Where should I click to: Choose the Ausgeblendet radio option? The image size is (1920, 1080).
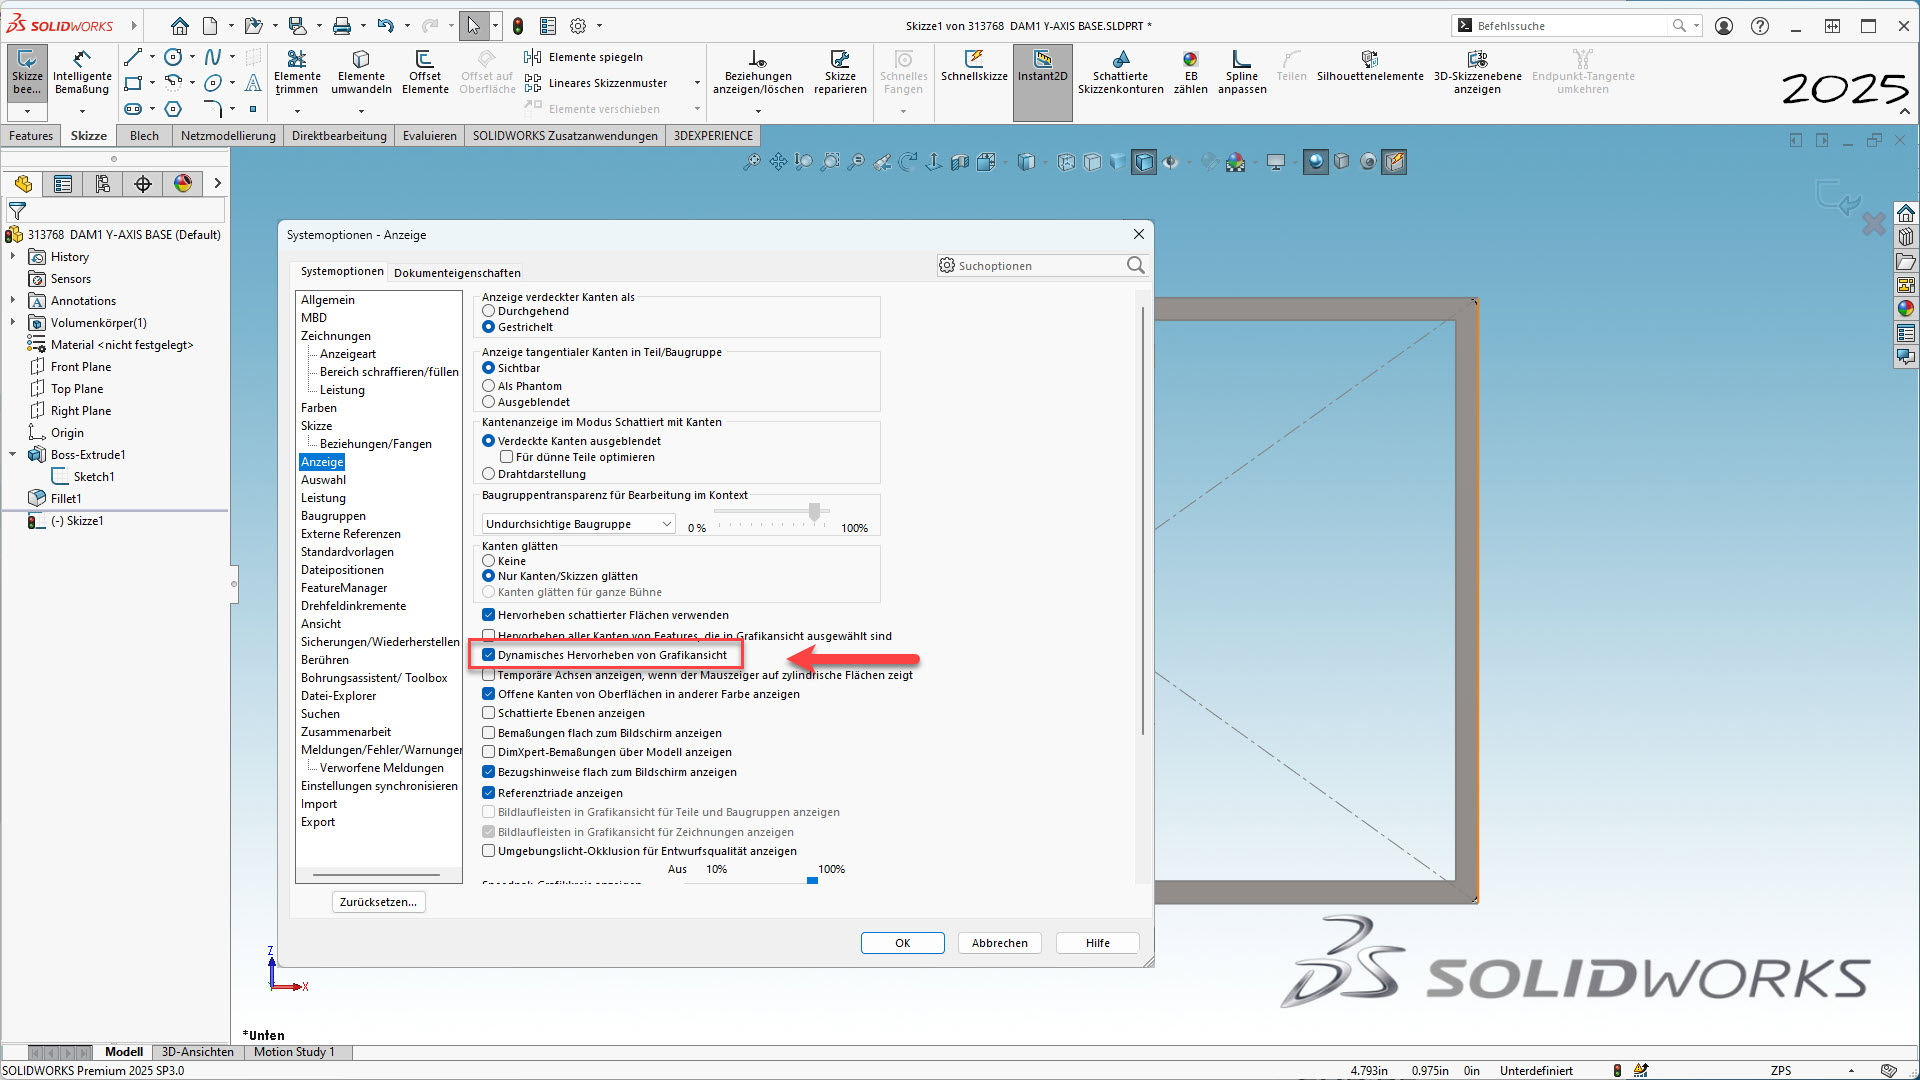pos(489,402)
